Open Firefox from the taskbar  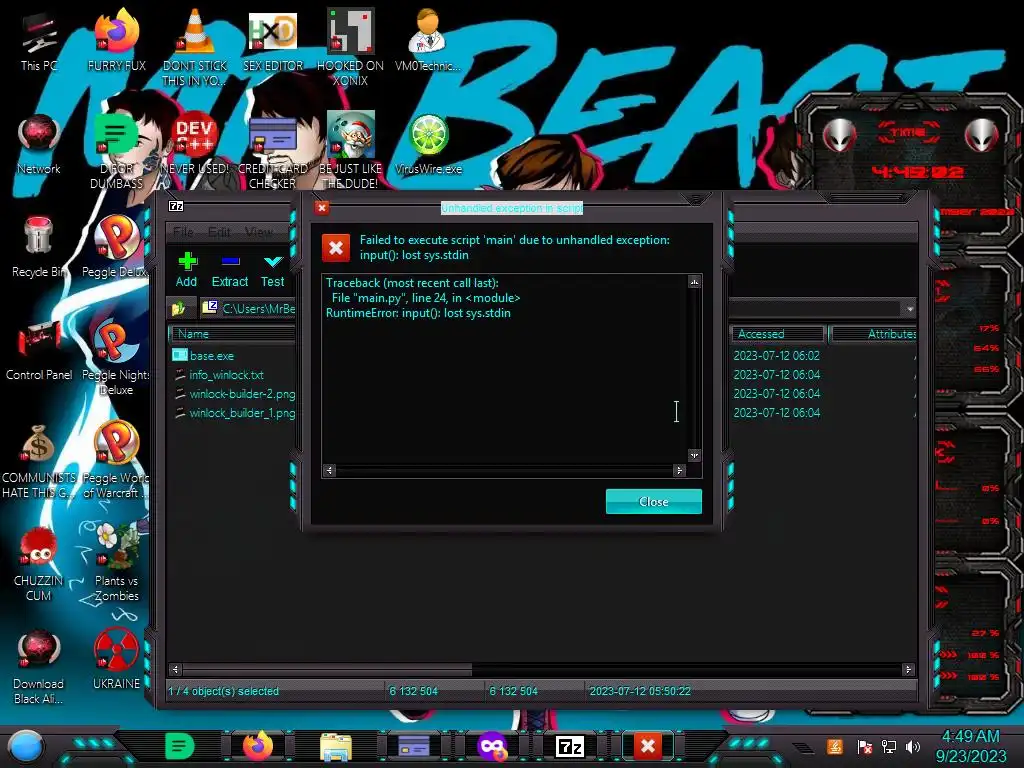[x=258, y=746]
